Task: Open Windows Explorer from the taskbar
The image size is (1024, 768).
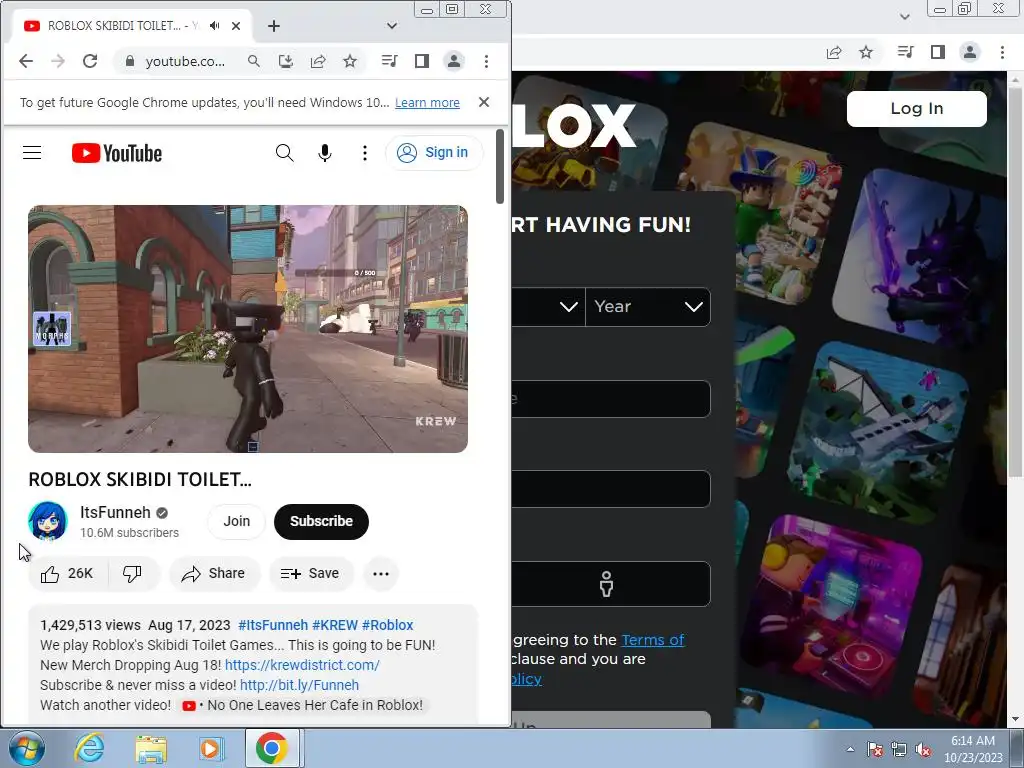Action: pos(151,748)
